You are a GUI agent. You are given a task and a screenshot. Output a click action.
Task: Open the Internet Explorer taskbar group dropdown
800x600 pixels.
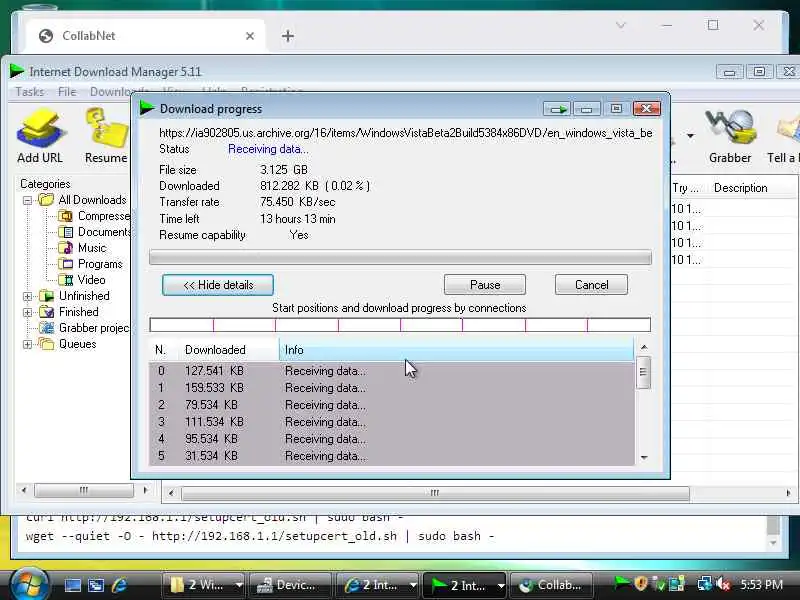413,586
